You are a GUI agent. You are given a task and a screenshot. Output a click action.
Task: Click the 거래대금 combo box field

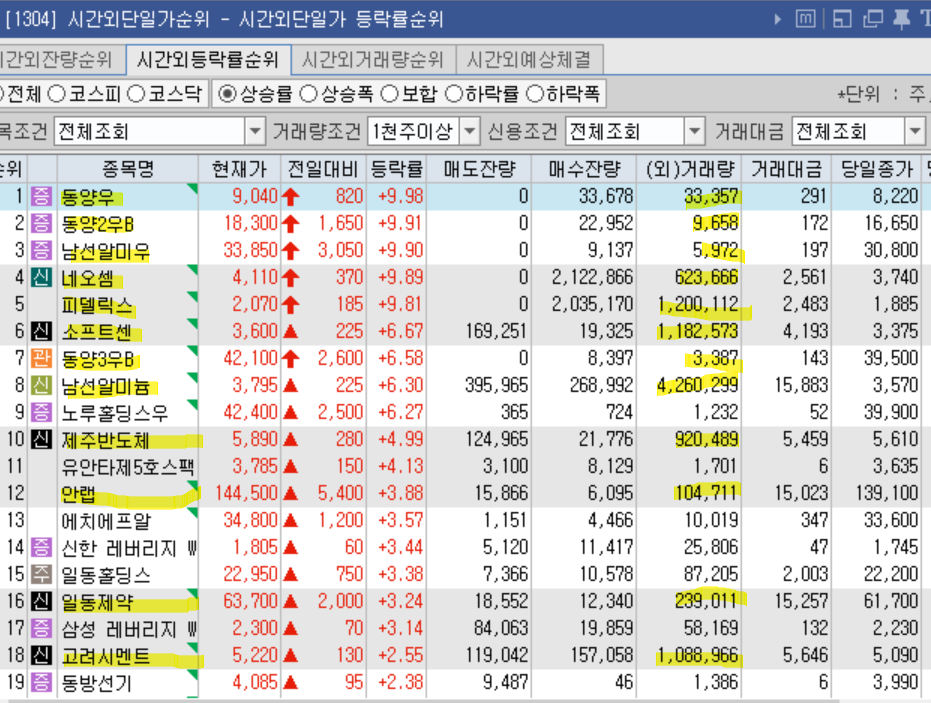point(858,131)
